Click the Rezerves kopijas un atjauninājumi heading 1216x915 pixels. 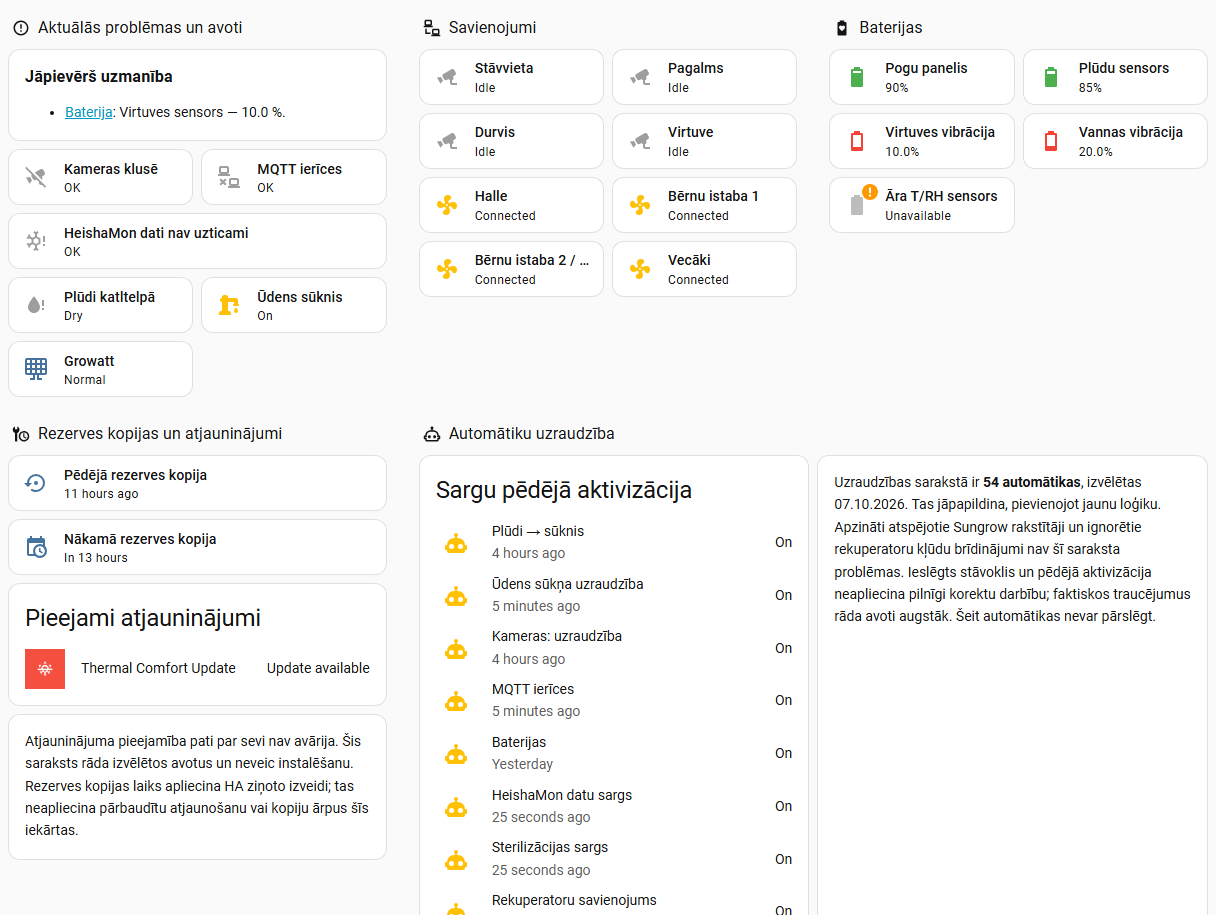tap(160, 434)
